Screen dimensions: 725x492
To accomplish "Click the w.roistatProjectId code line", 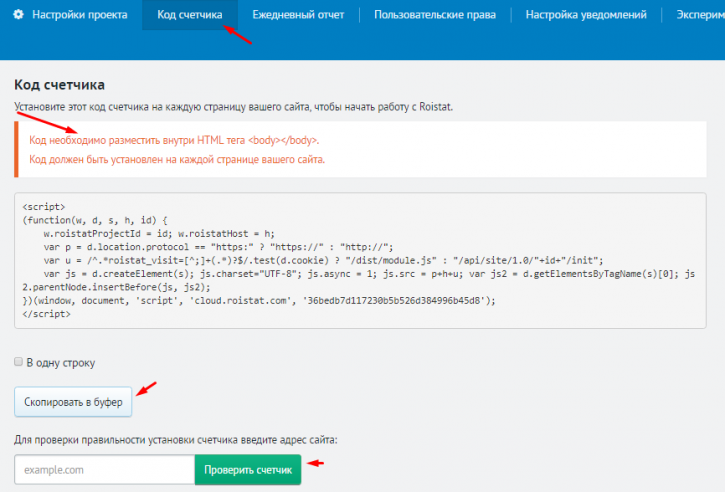I will 159,234.
